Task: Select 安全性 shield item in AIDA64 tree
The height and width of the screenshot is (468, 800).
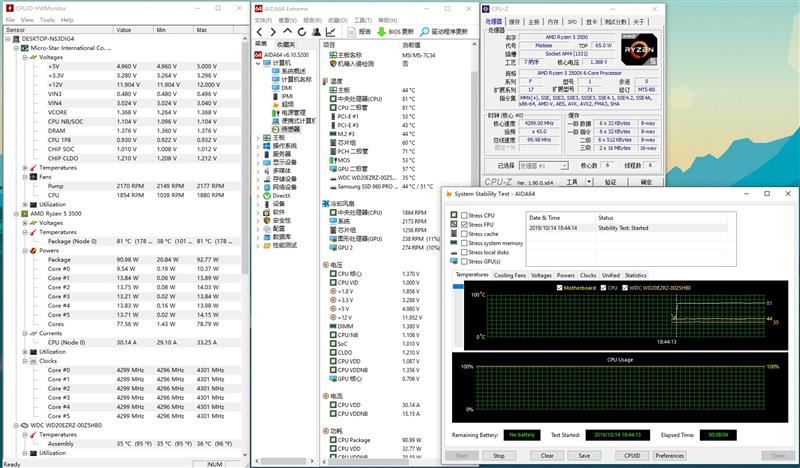Action: click(277, 220)
